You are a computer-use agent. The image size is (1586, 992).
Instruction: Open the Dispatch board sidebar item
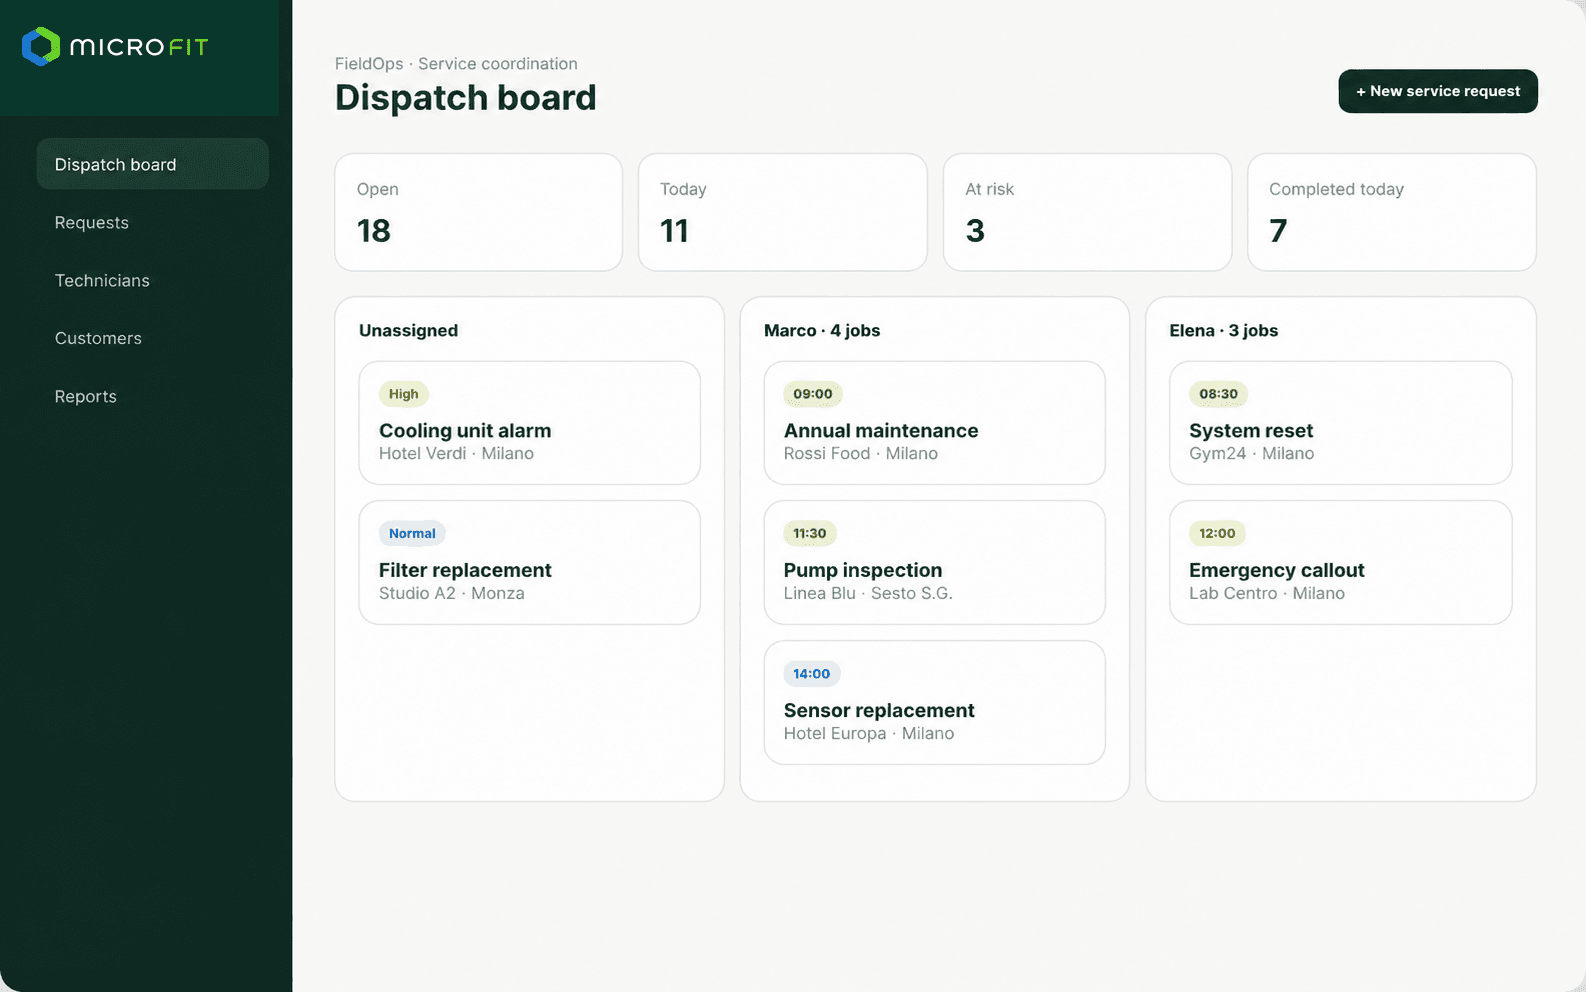[152, 164]
